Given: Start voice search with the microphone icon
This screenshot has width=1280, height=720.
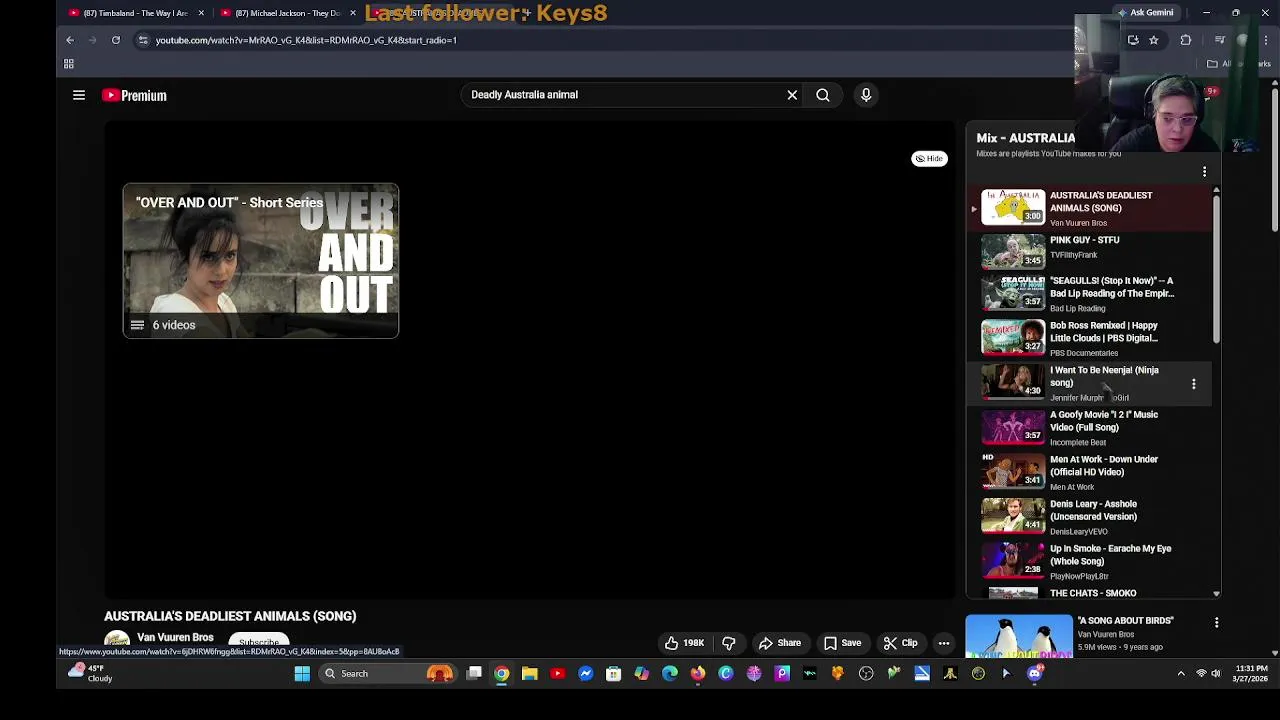Looking at the screenshot, I should tap(866, 95).
